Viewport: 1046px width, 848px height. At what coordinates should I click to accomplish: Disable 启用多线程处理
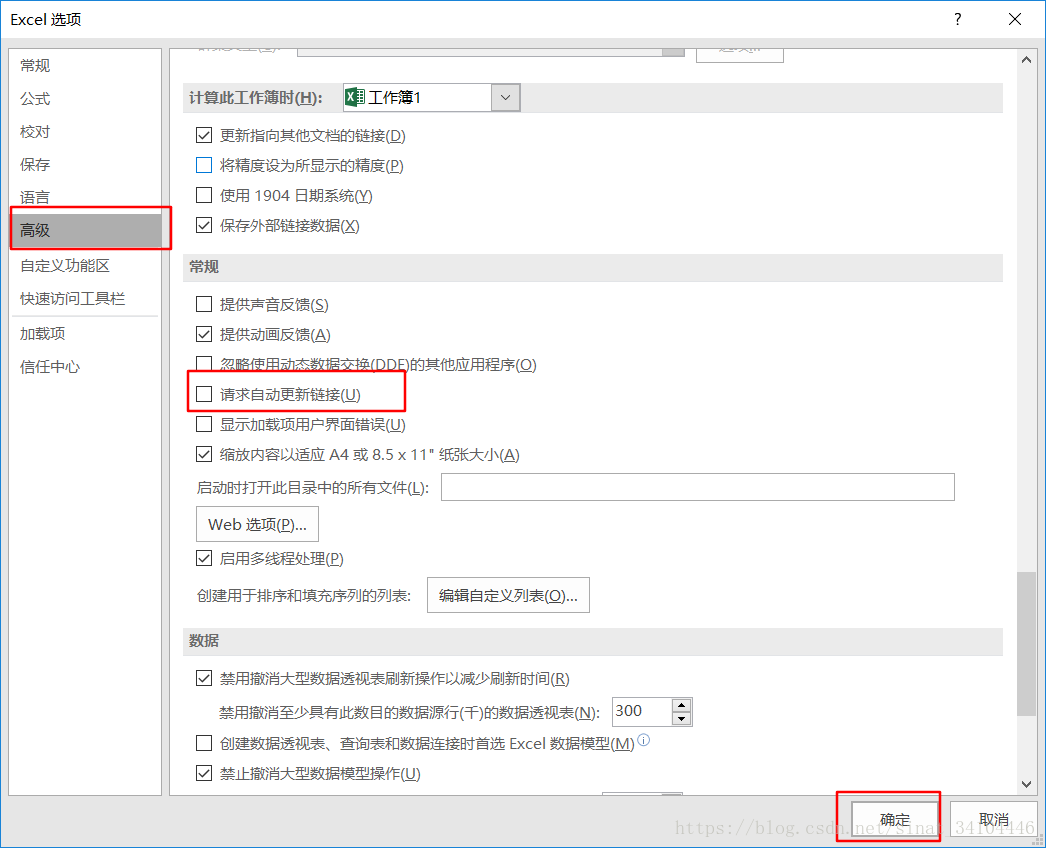click(x=204, y=558)
